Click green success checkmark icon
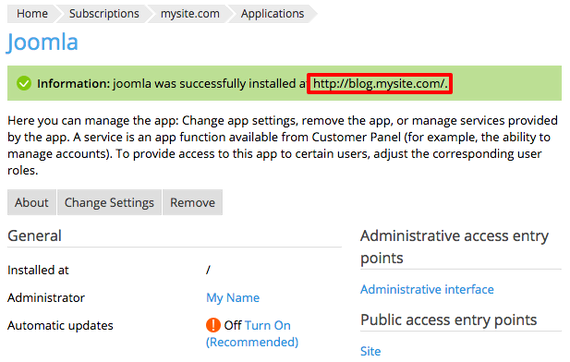The image size is (570, 362). tap(24, 84)
